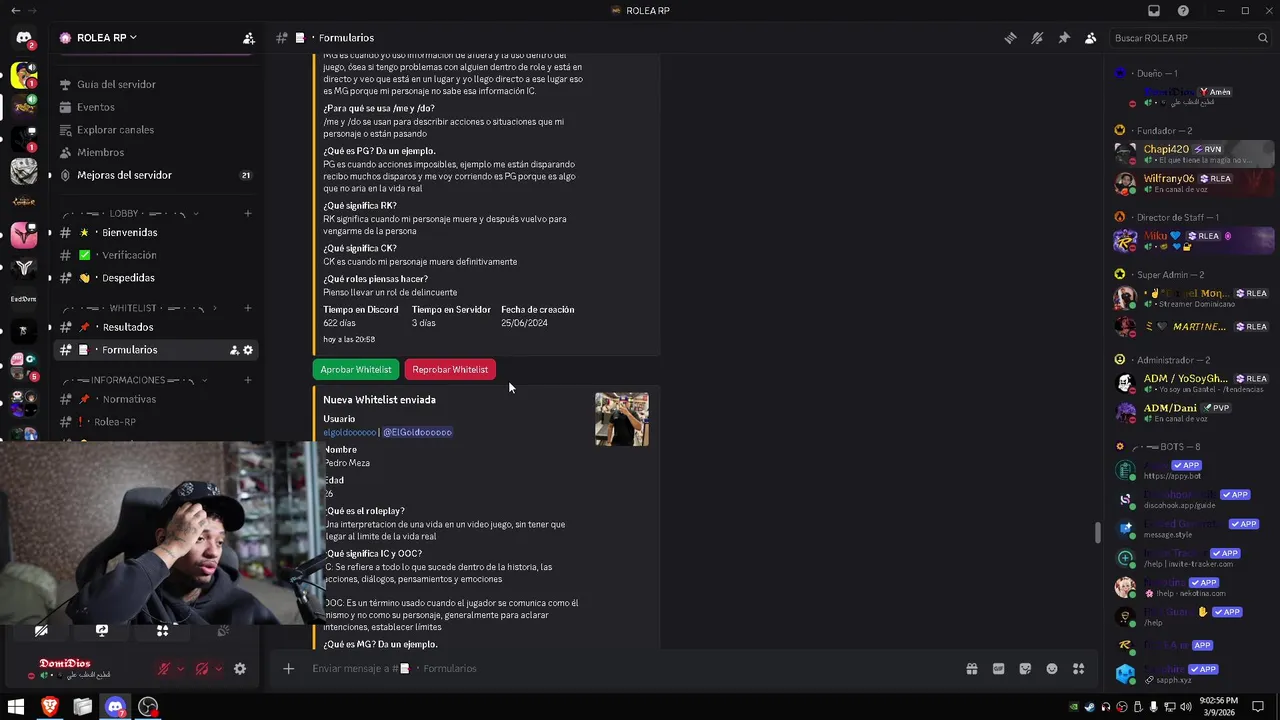Open Brave browser in the taskbar
1280x720 pixels.
pos(49,707)
